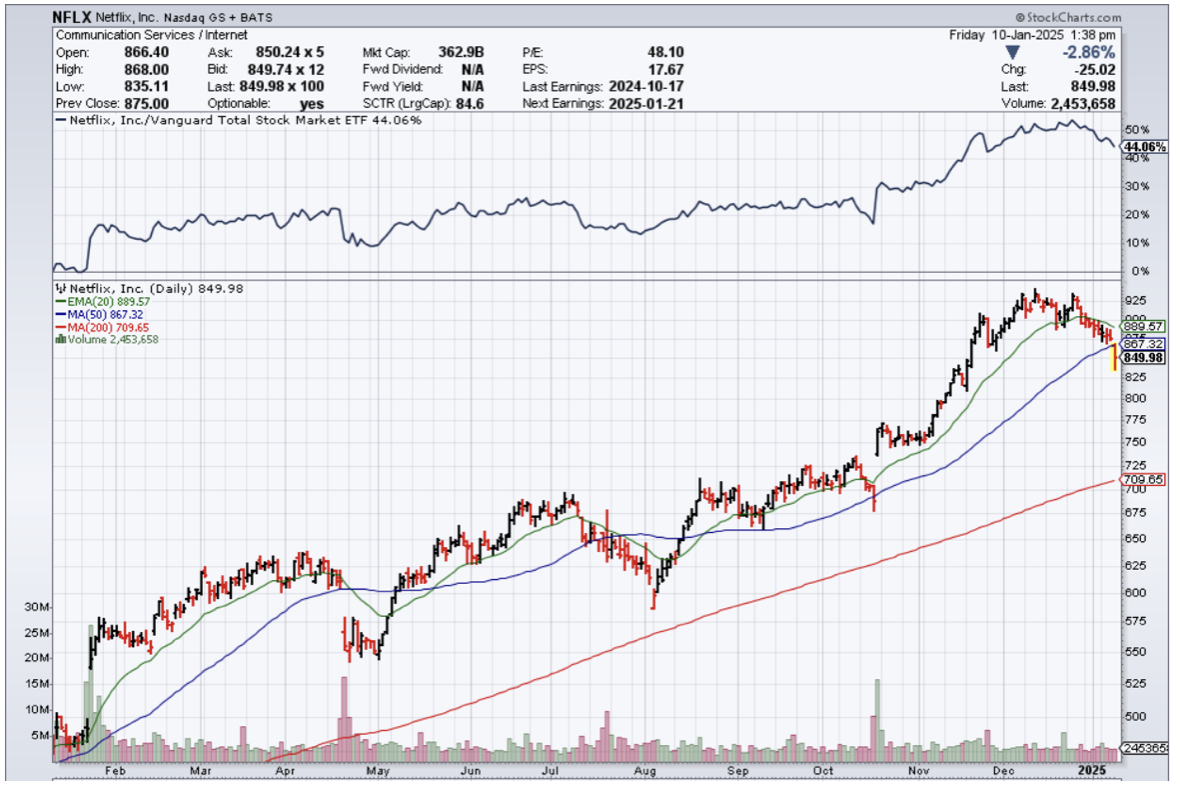
Task: Click the 849.98 last price axis label
Action: tap(1144, 357)
